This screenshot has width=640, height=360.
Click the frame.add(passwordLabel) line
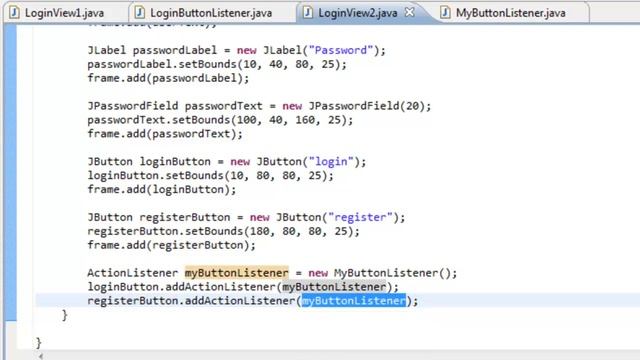168,78
